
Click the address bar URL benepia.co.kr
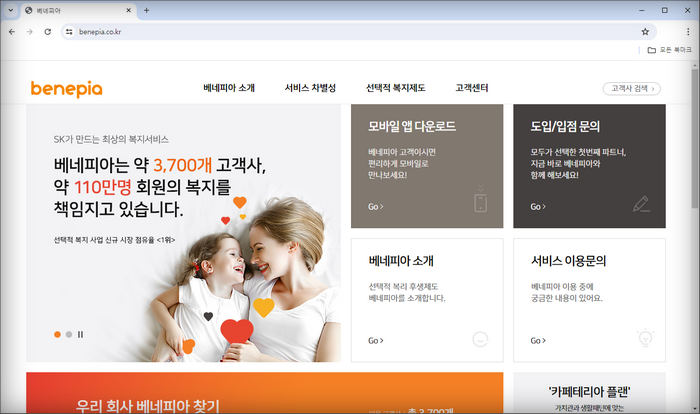[x=100, y=32]
